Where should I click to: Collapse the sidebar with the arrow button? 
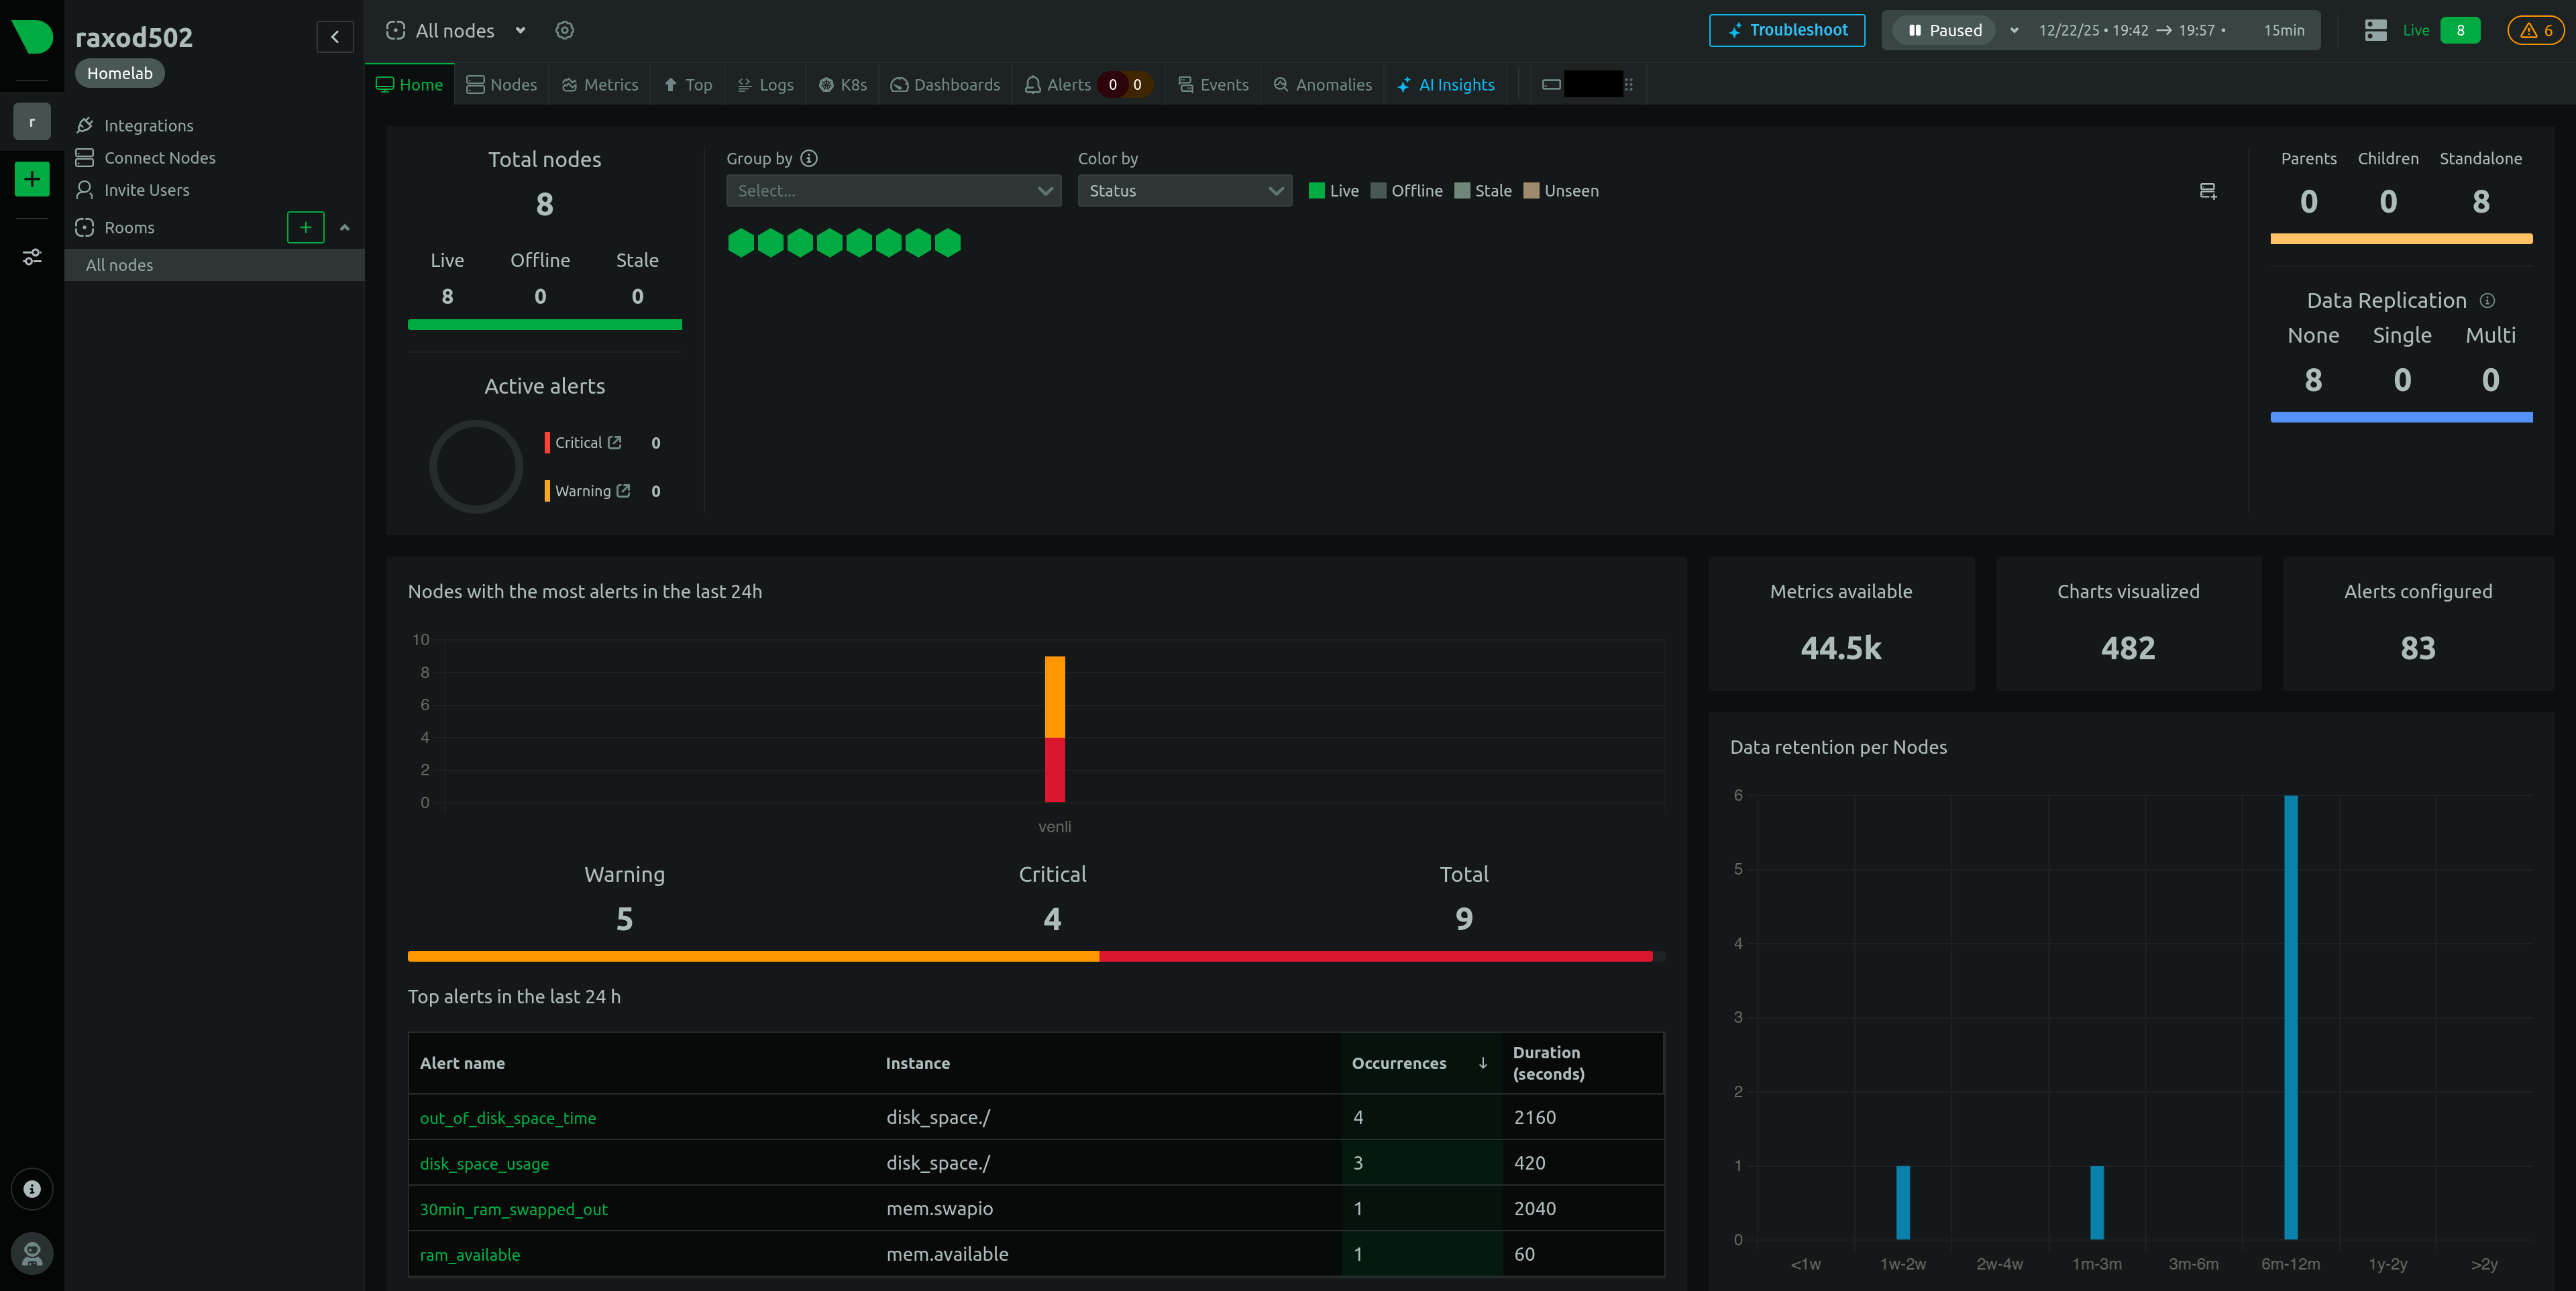coord(335,37)
